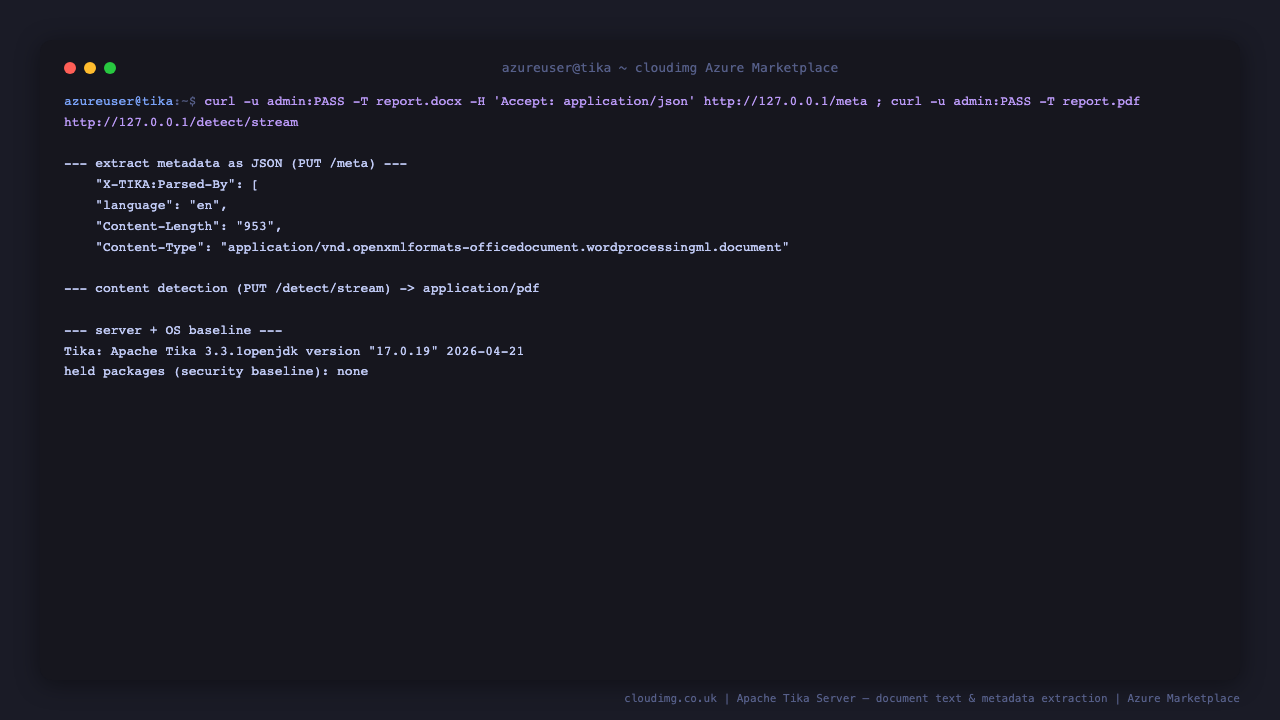The width and height of the screenshot is (1280, 720).
Task: Click the 'held packages (security baseline): none' line
Action: [x=216, y=371]
